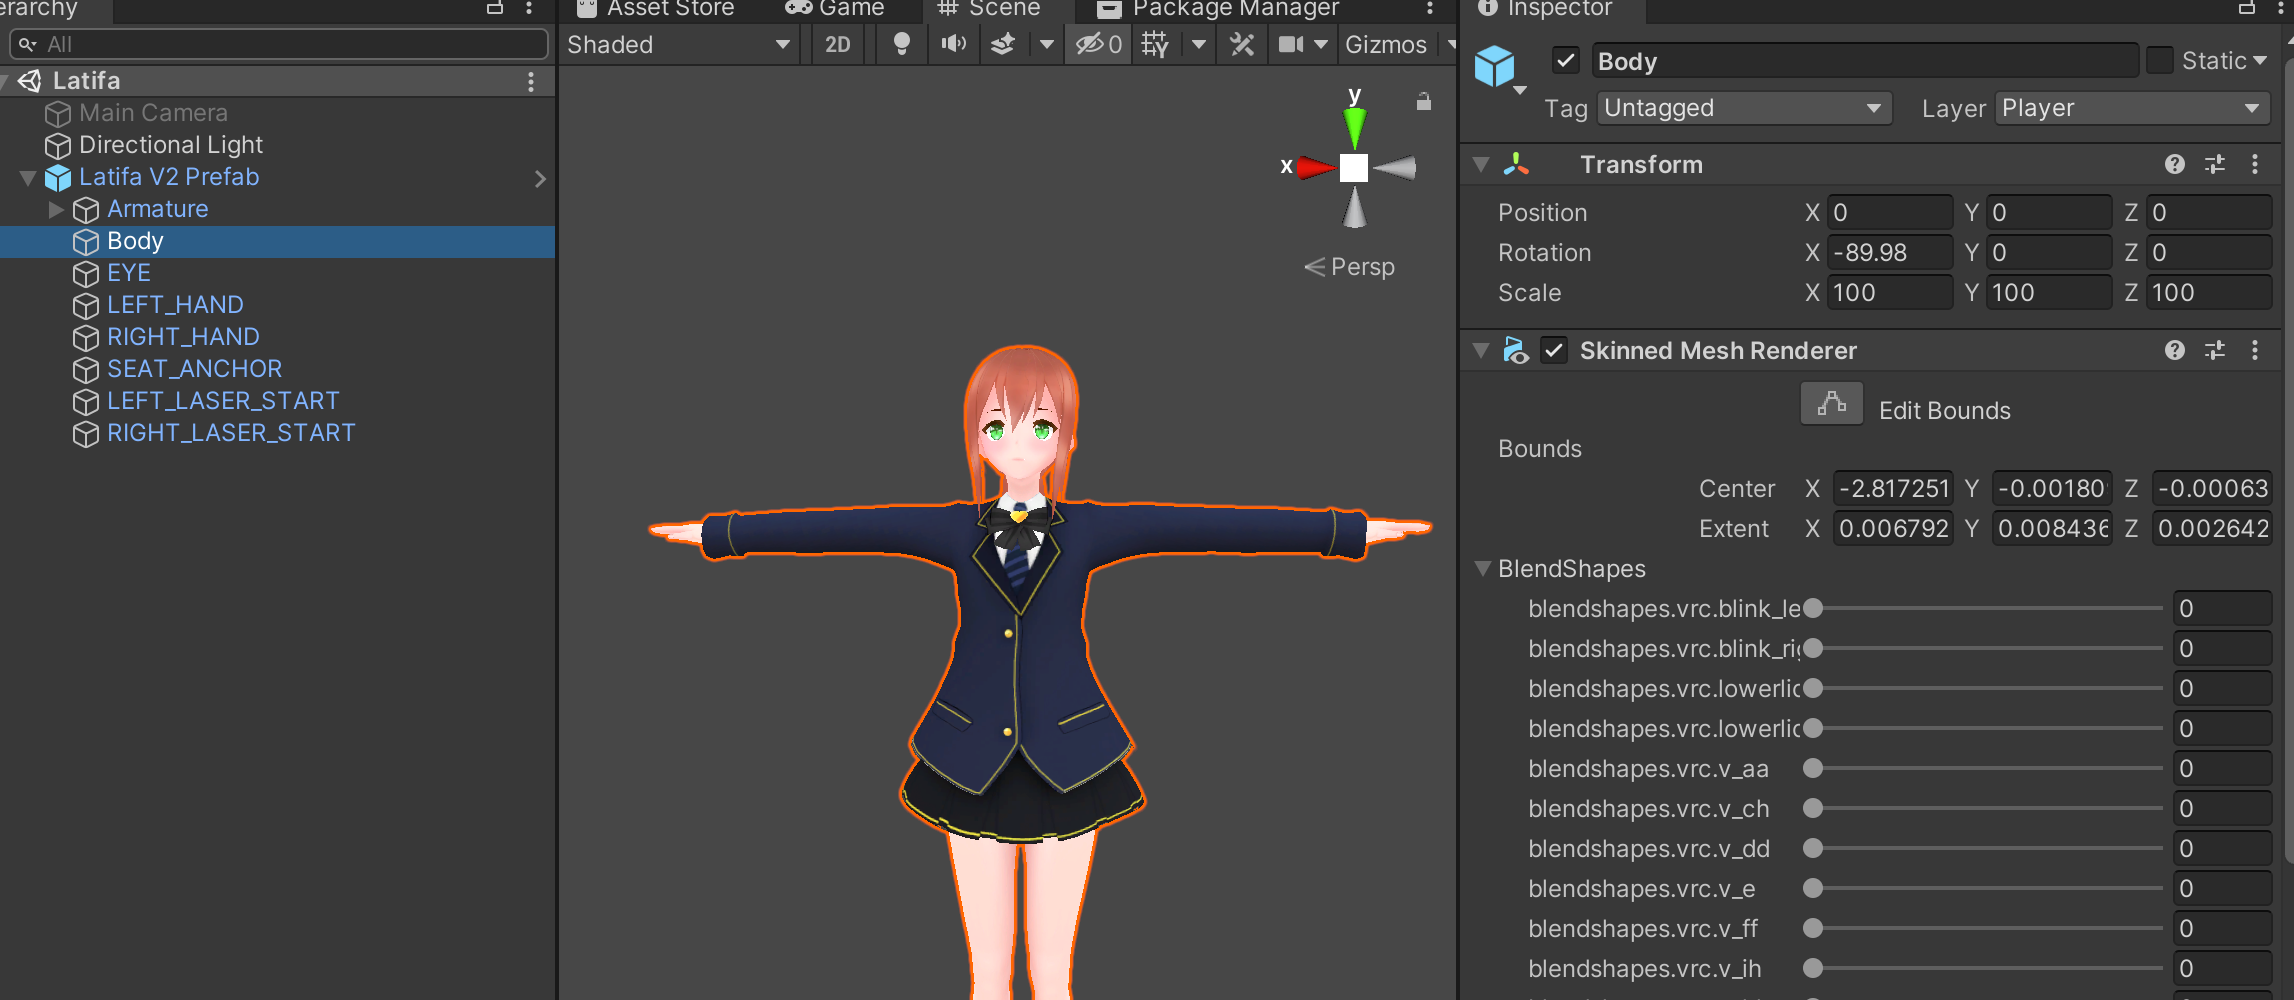Collapse the Transform component
The width and height of the screenshot is (2294, 1000).
click(x=1481, y=164)
